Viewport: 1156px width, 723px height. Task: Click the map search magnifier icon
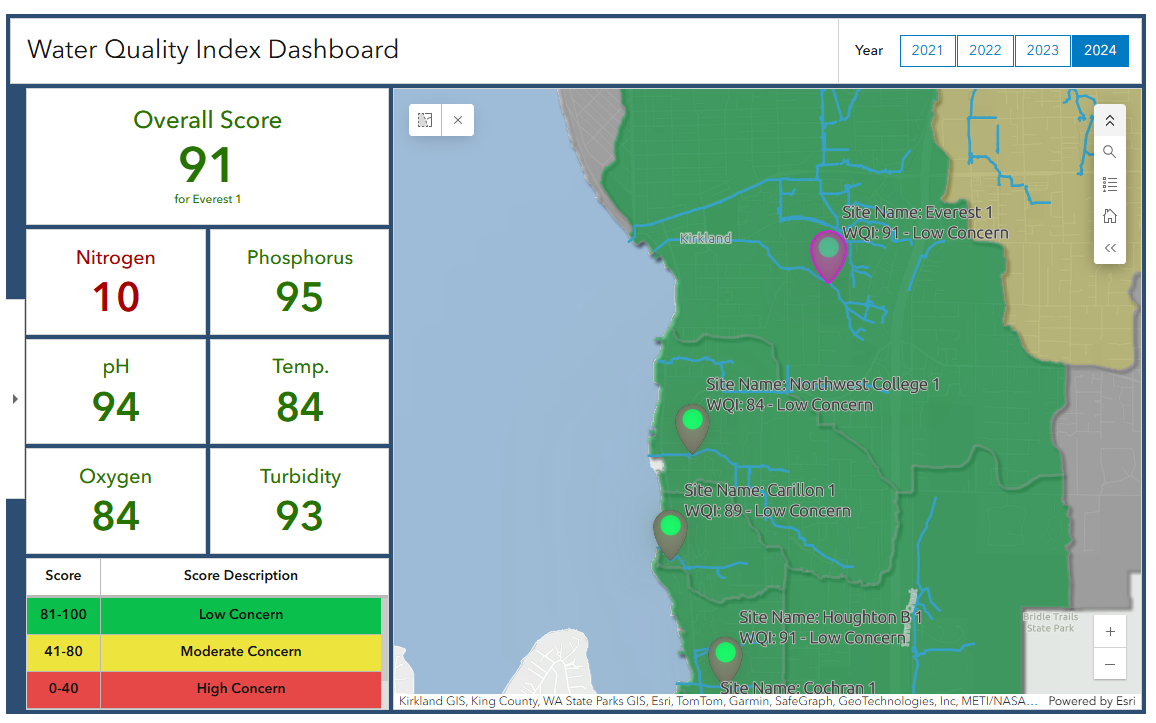[1109, 152]
